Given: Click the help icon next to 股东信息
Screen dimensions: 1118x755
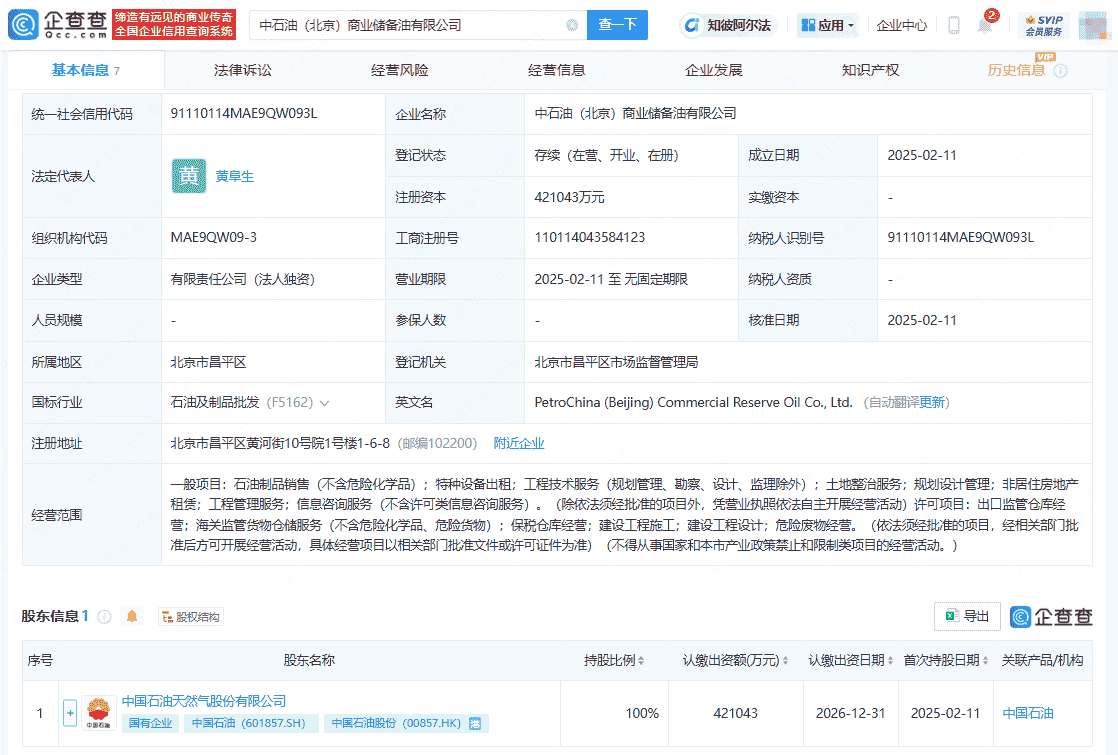Looking at the screenshot, I should point(105,616).
